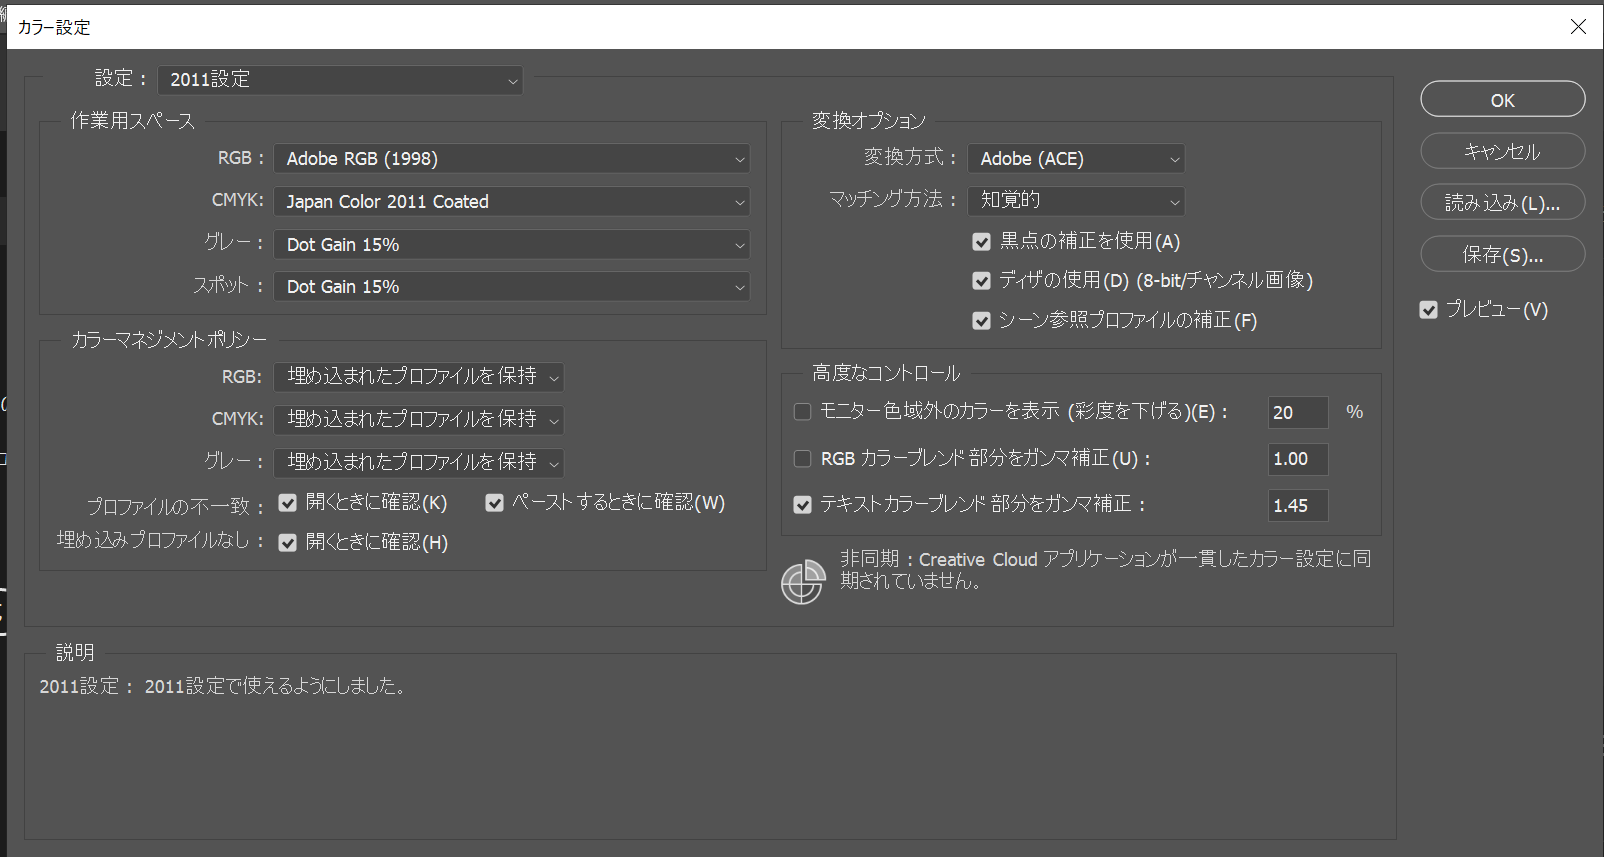
Task: Toggle the シーン参照プロファイルの補正(F) checkbox
Action: (x=981, y=321)
